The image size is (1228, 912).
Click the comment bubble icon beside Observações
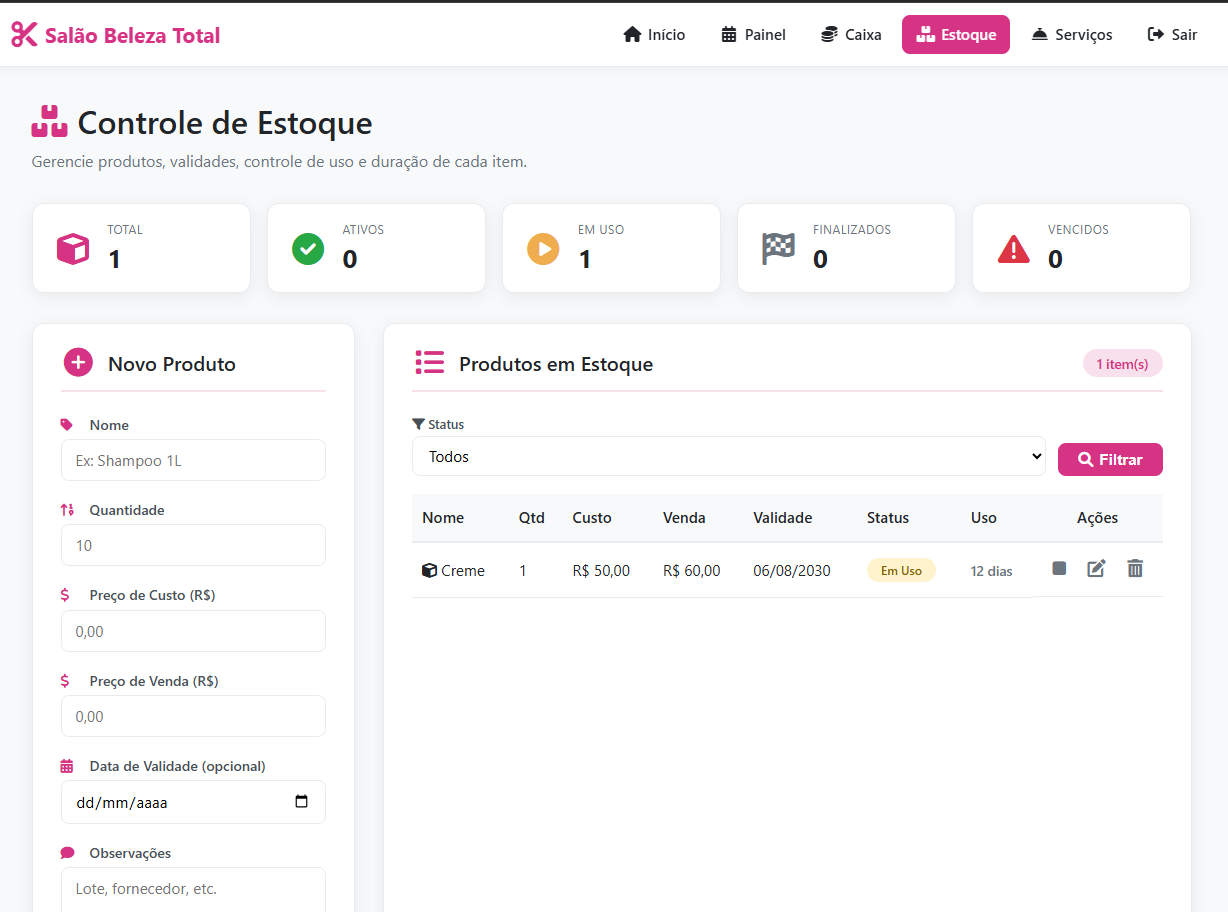coord(67,853)
